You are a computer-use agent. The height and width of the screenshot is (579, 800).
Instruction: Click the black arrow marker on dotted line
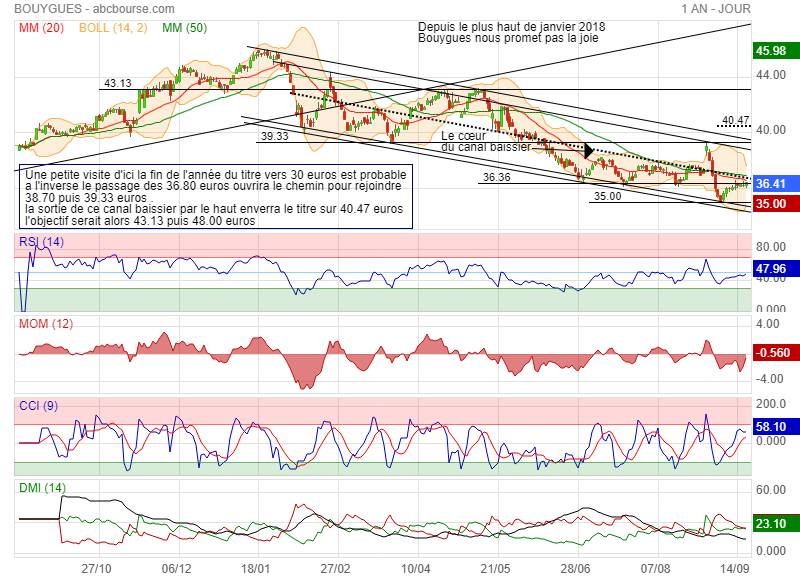(x=588, y=150)
